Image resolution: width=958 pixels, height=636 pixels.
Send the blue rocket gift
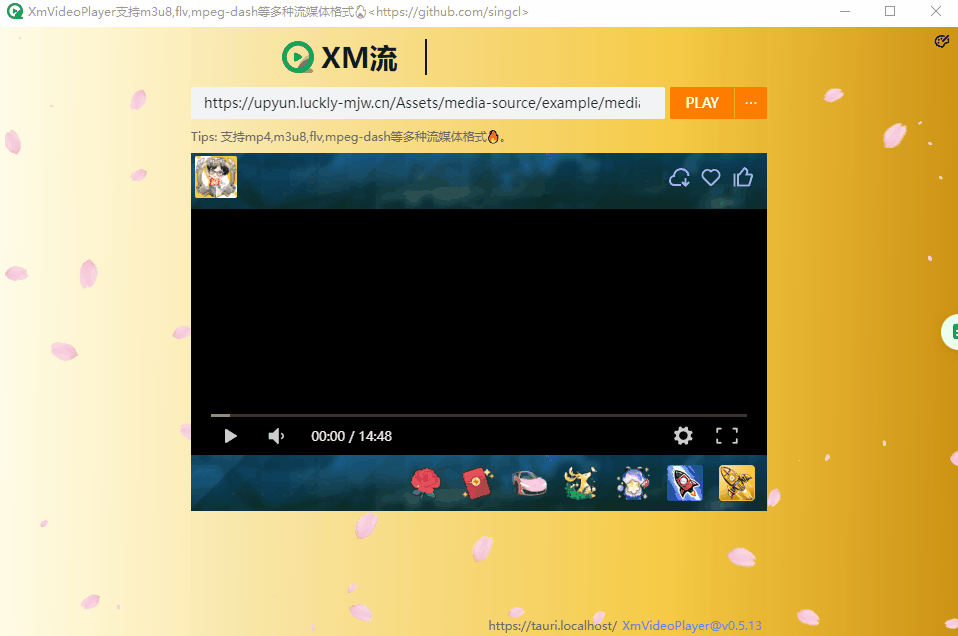685,484
